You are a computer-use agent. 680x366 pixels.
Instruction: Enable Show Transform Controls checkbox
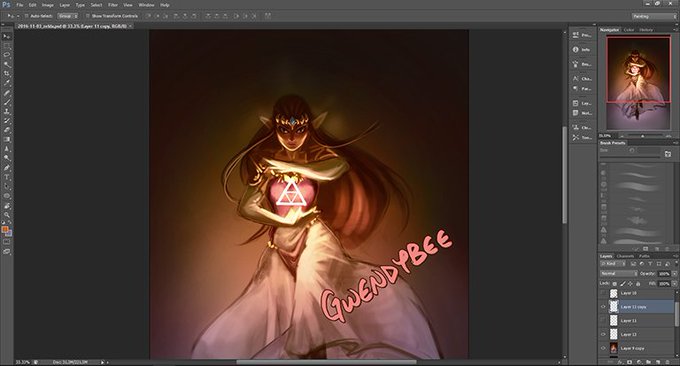pyautogui.click(x=88, y=16)
